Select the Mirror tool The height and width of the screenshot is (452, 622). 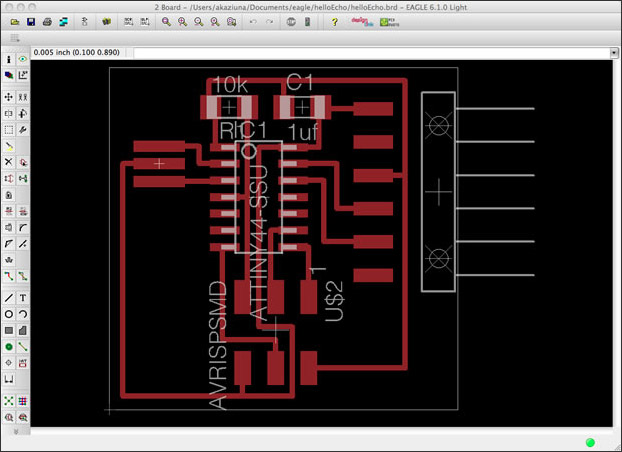tap(9, 113)
